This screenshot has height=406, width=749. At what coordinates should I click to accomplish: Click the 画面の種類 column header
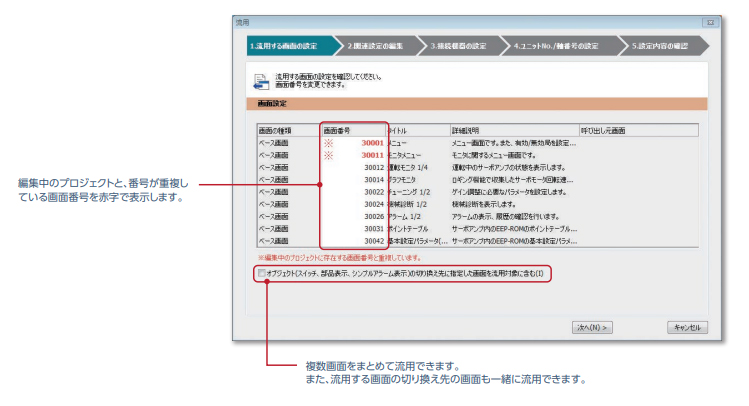tap(288, 130)
